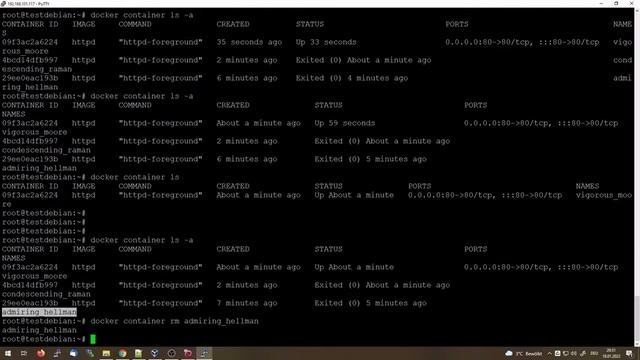Open the VirtualBox cube icon in the taskbar
Image resolution: width=640 pixels, height=360 pixels.
point(155,353)
